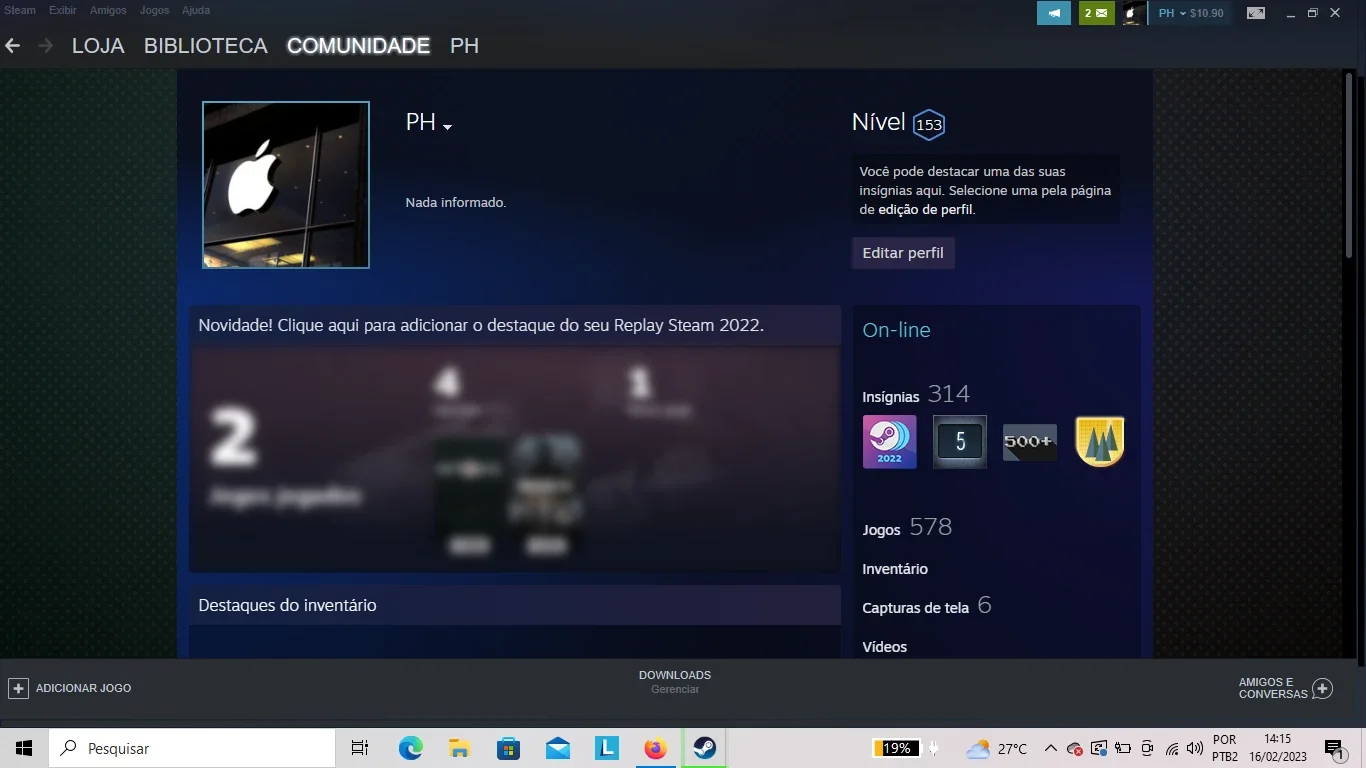Launch Firefox from the taskbar
The width and height of the screenshot is (1366, 768).
click(x=656, y=748)
